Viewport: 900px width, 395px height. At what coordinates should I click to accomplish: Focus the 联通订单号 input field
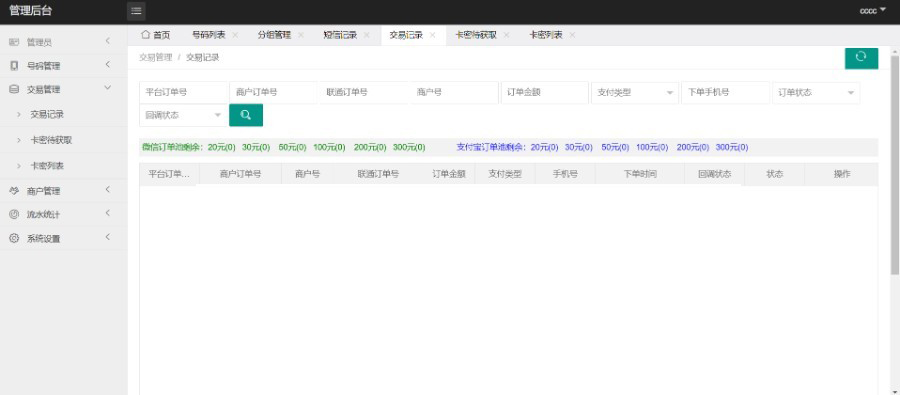click(x=364, y=92)
